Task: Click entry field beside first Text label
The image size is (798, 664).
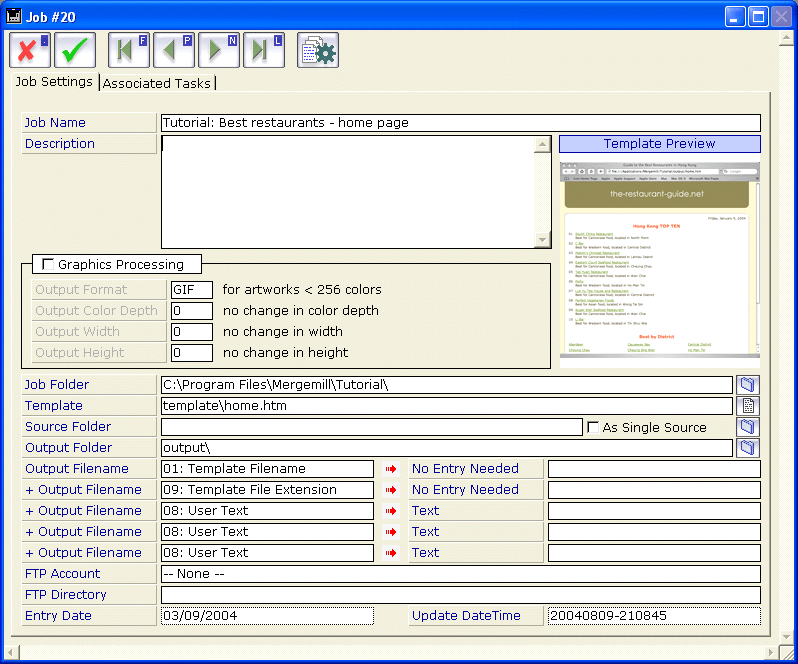Action: (x=654, y=511)
